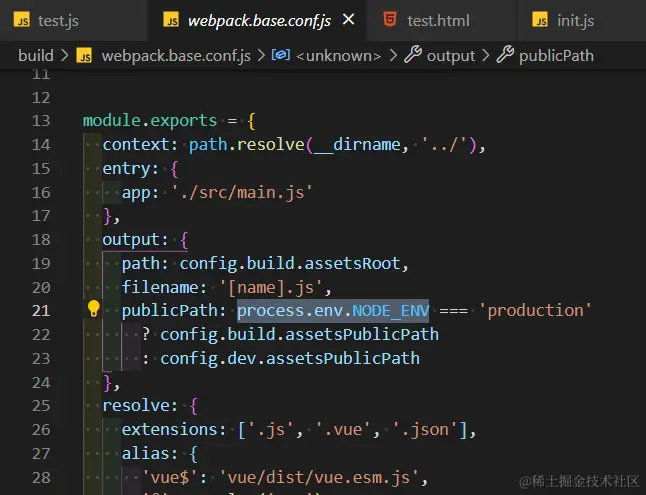Viewport: 646px width, 495px height.
Task: Click line number 21 in the gutter
Action: 41,310
